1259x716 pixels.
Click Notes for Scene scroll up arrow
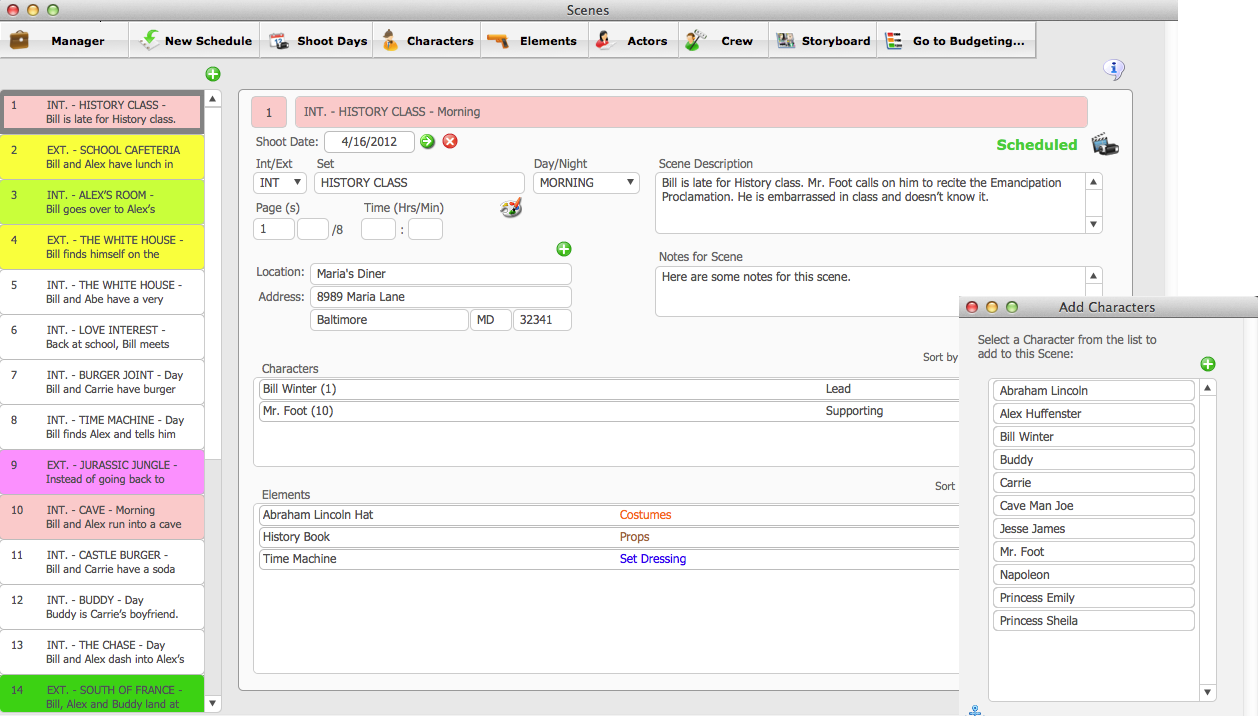(1094, 275)
